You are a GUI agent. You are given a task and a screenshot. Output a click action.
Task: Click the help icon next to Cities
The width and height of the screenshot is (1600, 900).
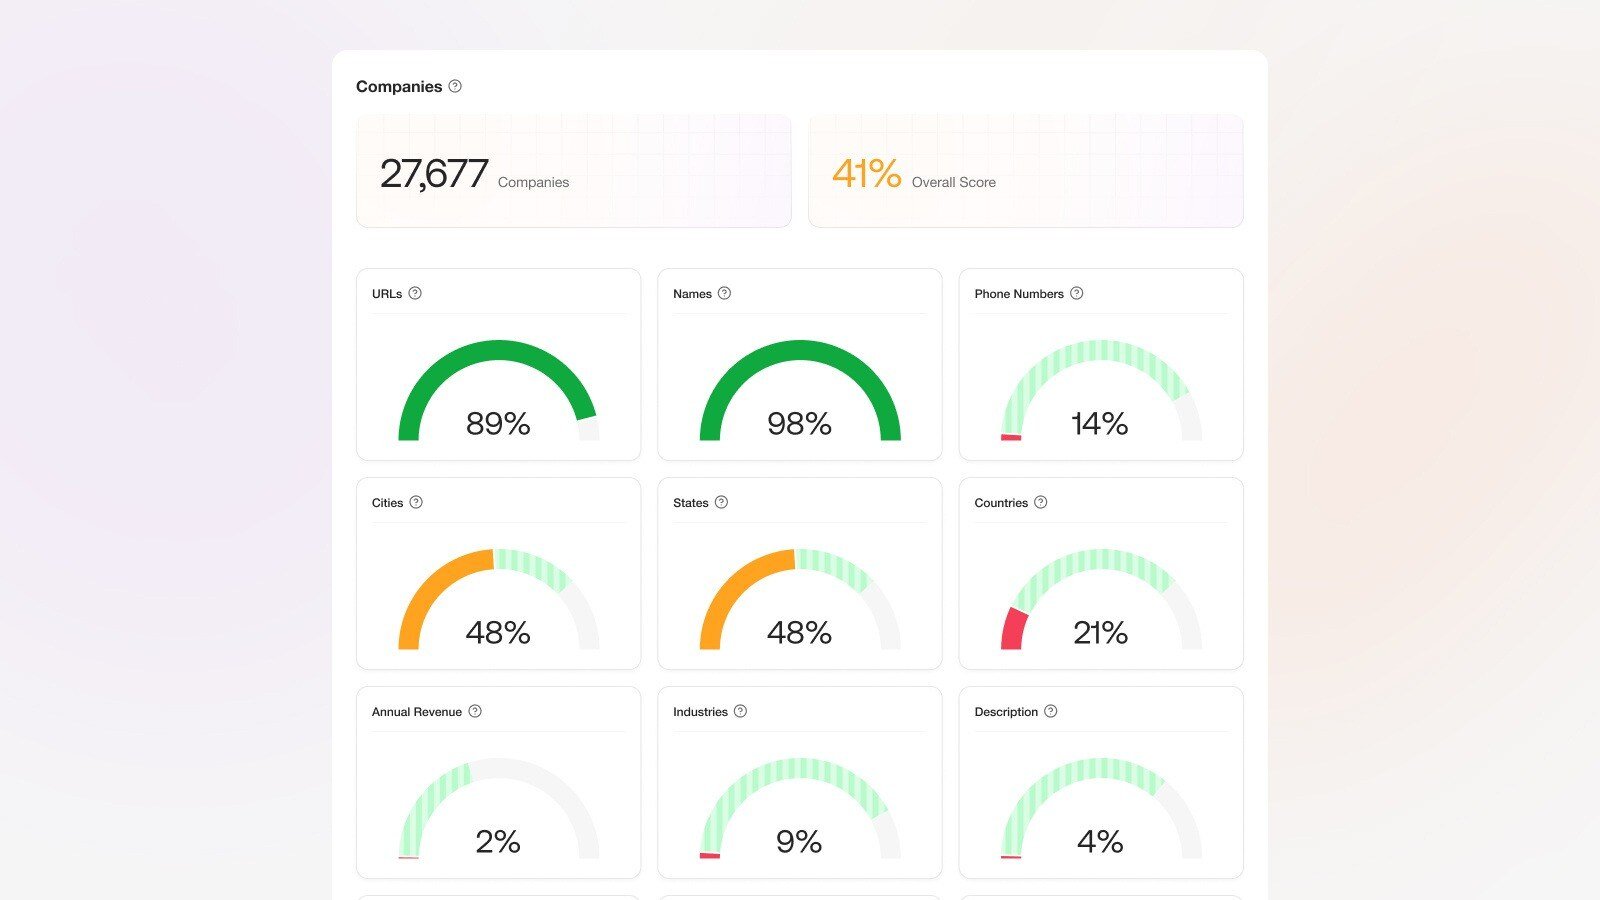416,502
